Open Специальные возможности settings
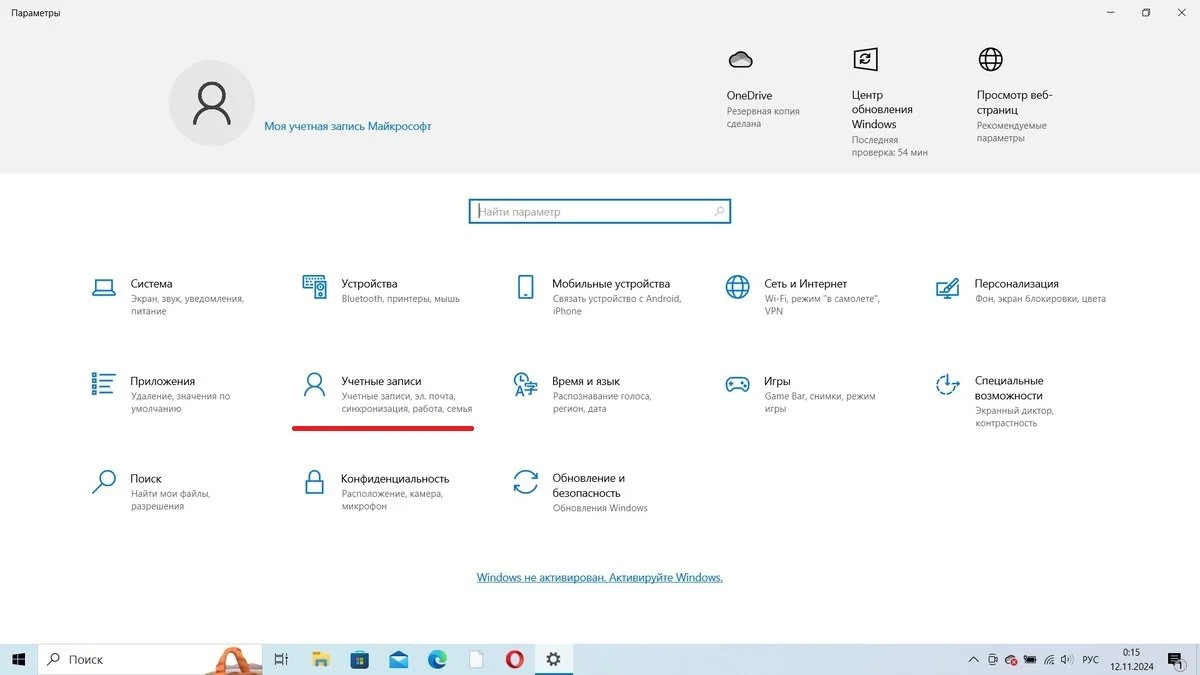The height and width of the screenshot is (675, 1200). point(994,400)
